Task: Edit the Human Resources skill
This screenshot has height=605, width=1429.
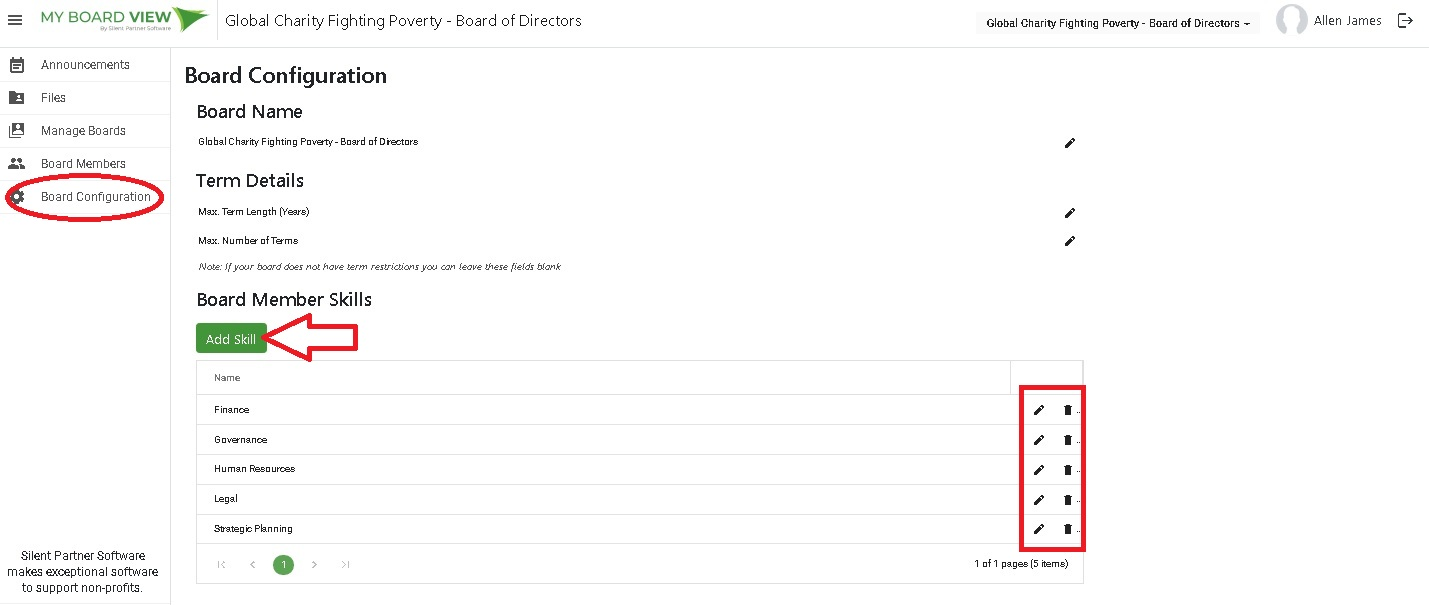Action: [x=1039, y=470]
